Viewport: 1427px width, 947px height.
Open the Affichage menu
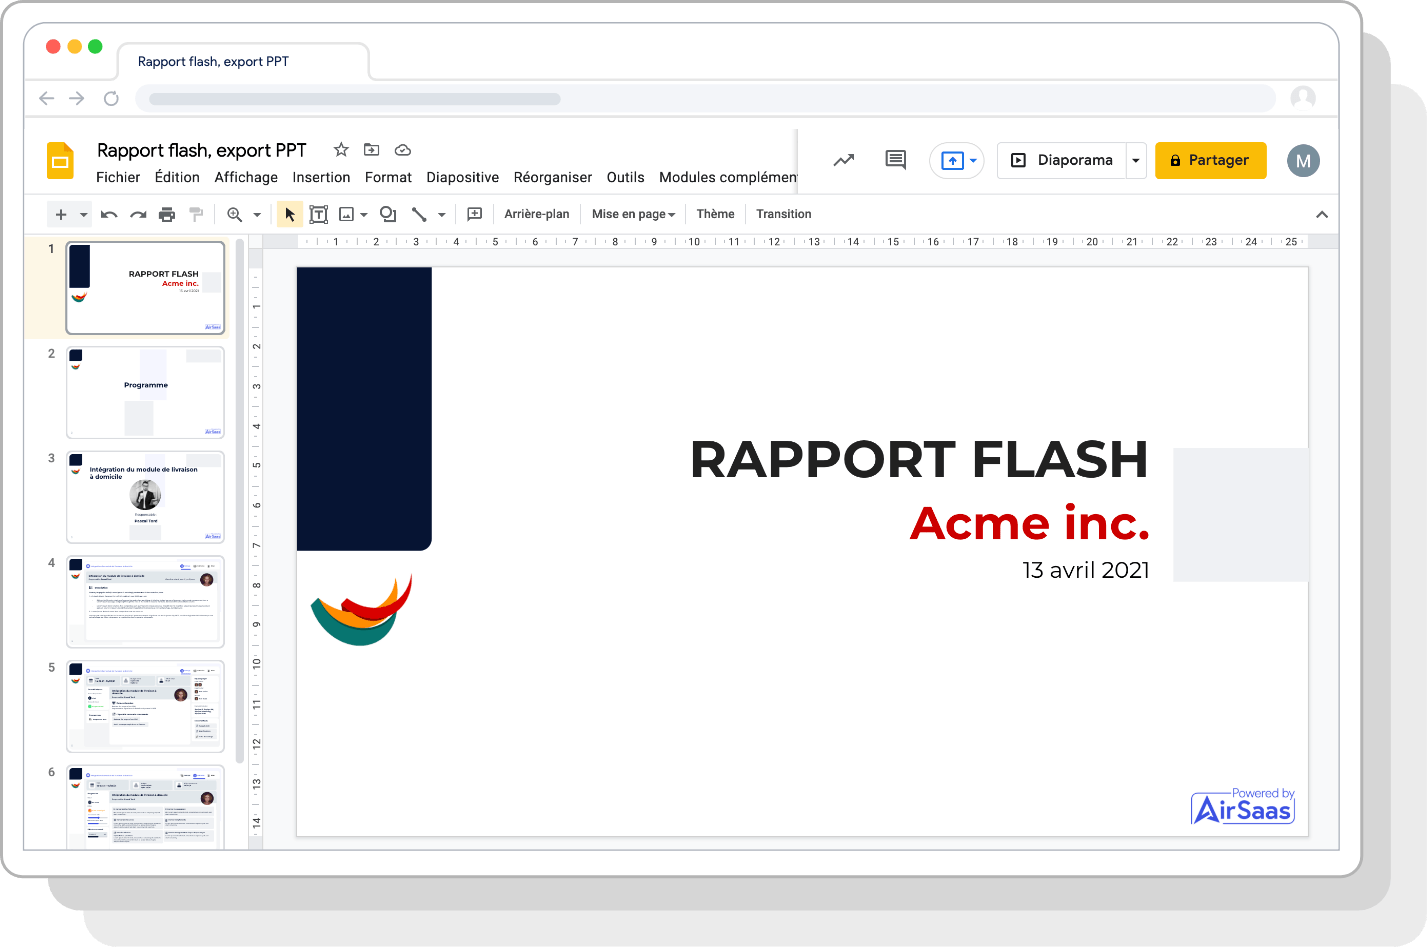[x=246, y=177]
